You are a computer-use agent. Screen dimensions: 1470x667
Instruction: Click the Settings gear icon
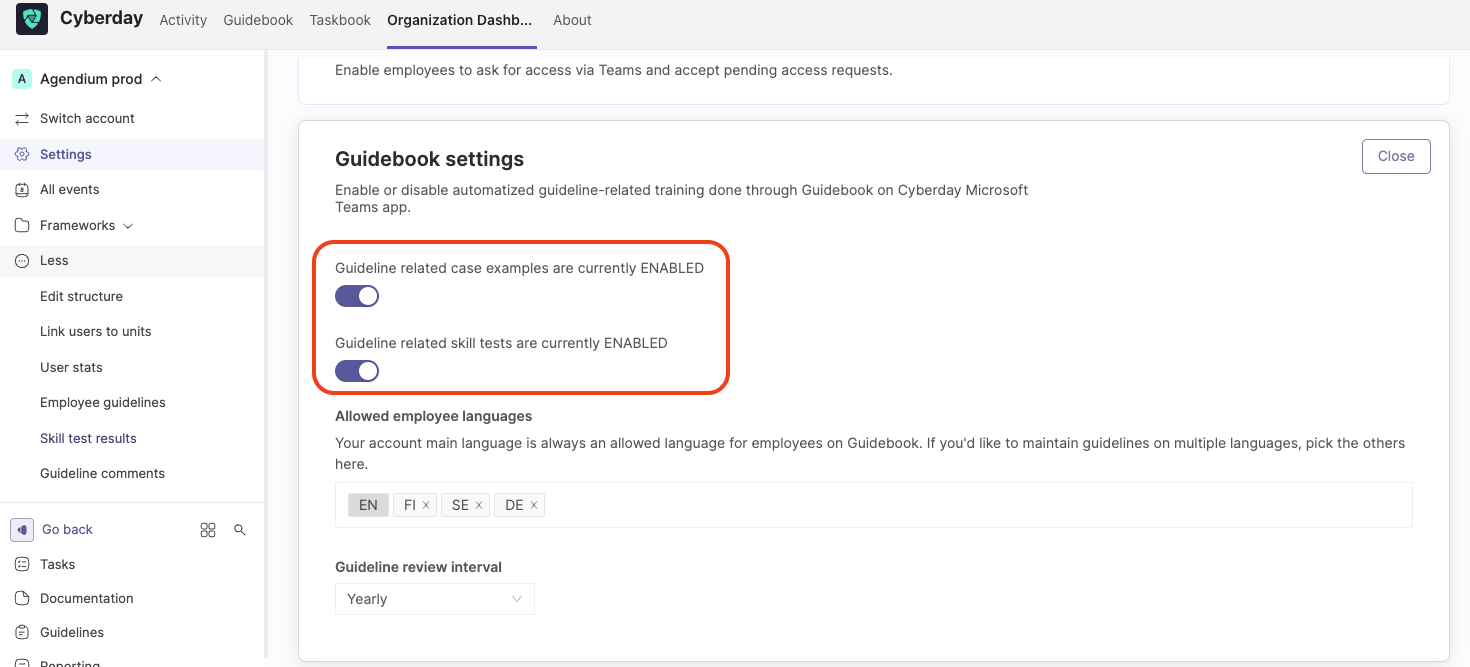coord(22,154)
